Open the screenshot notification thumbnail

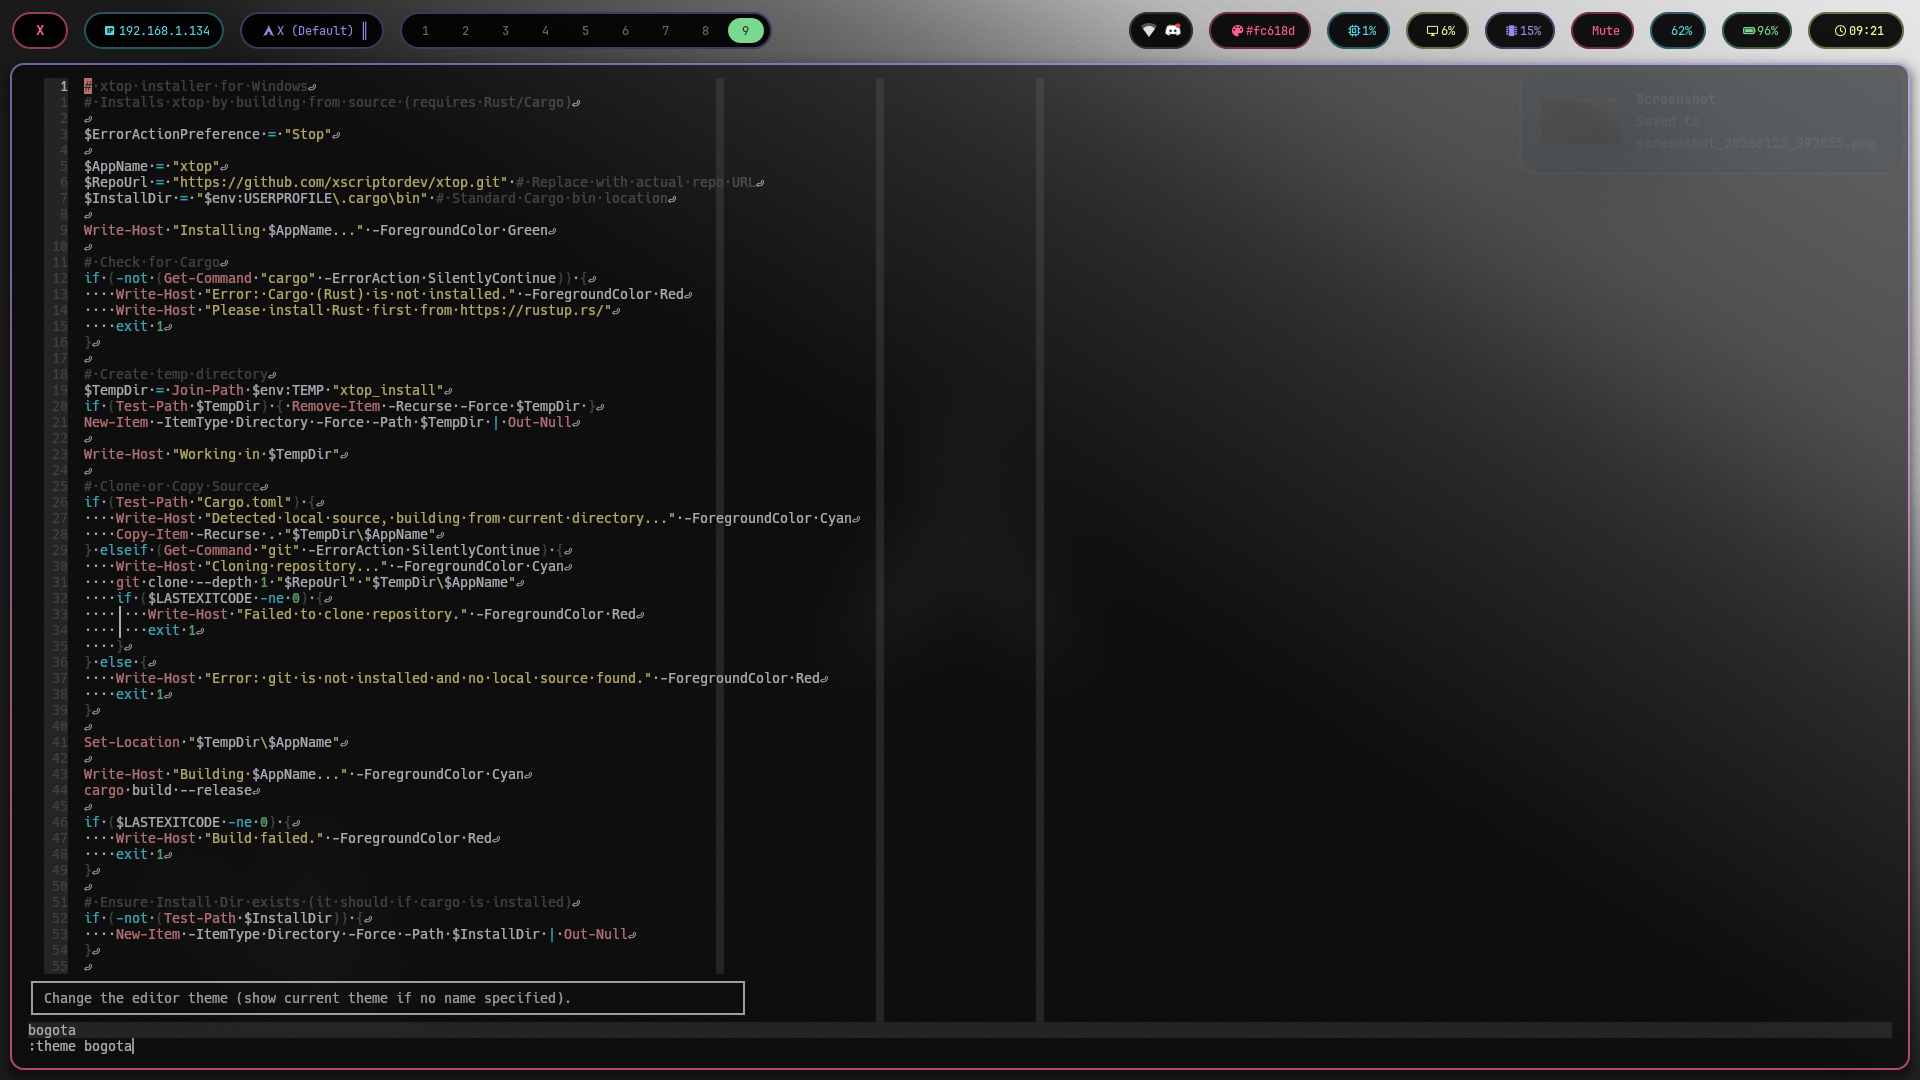(x=1581, y=121)
